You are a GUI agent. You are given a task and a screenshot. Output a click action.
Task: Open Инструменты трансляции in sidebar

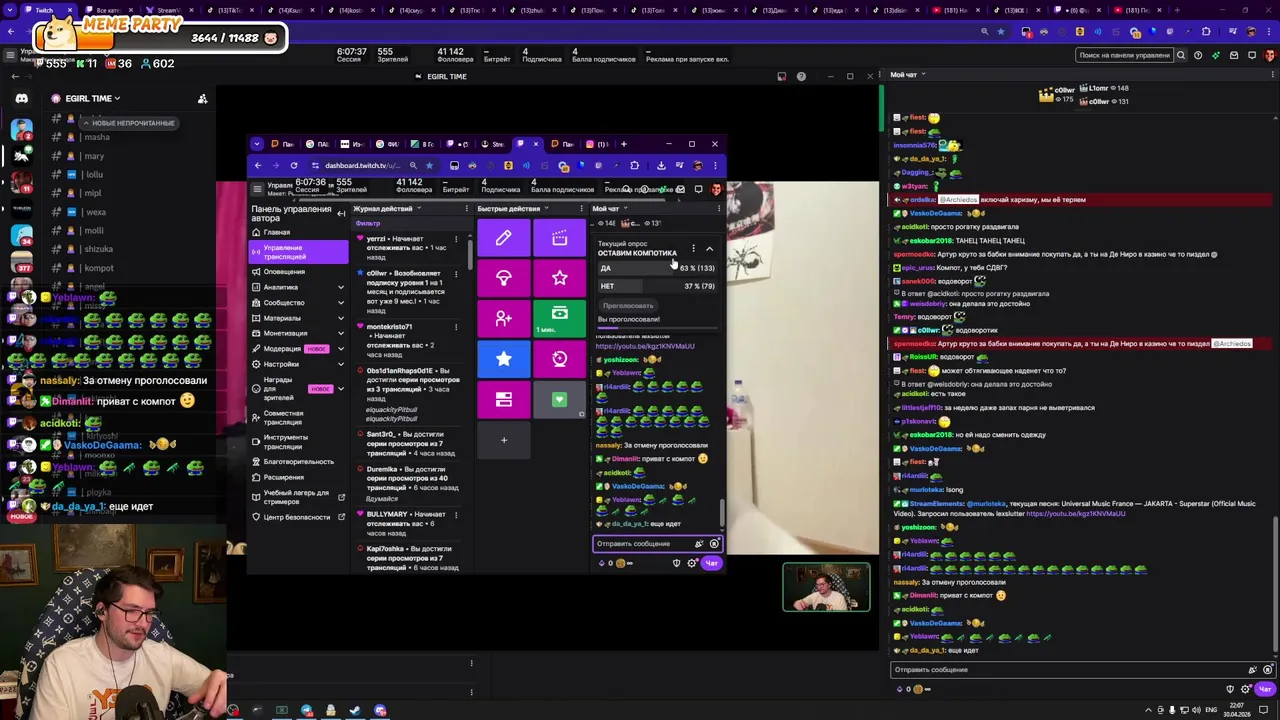(x=298, y=442)
